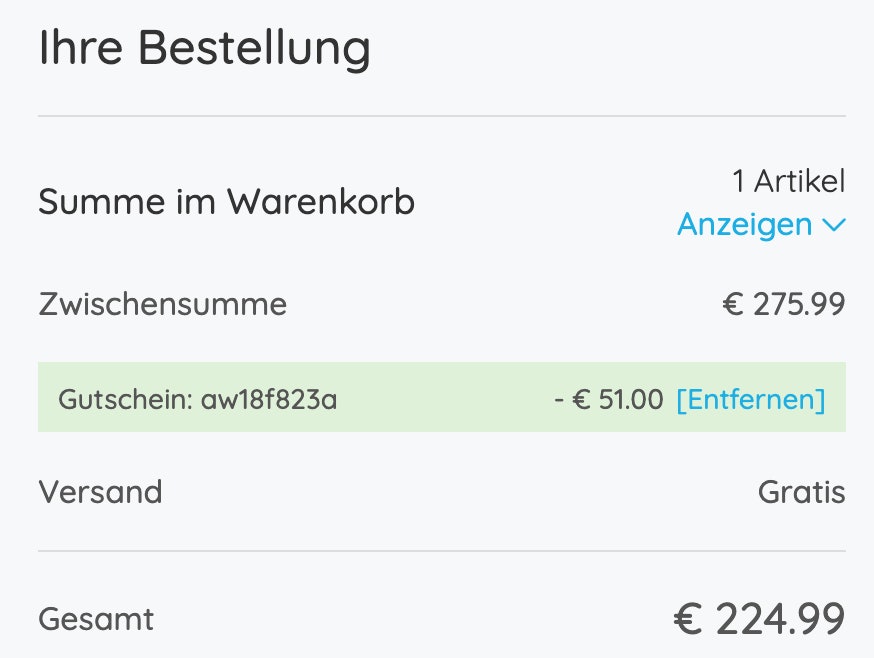
Task: Remove coupon via the Entfernen link
Action: point(750,400)
